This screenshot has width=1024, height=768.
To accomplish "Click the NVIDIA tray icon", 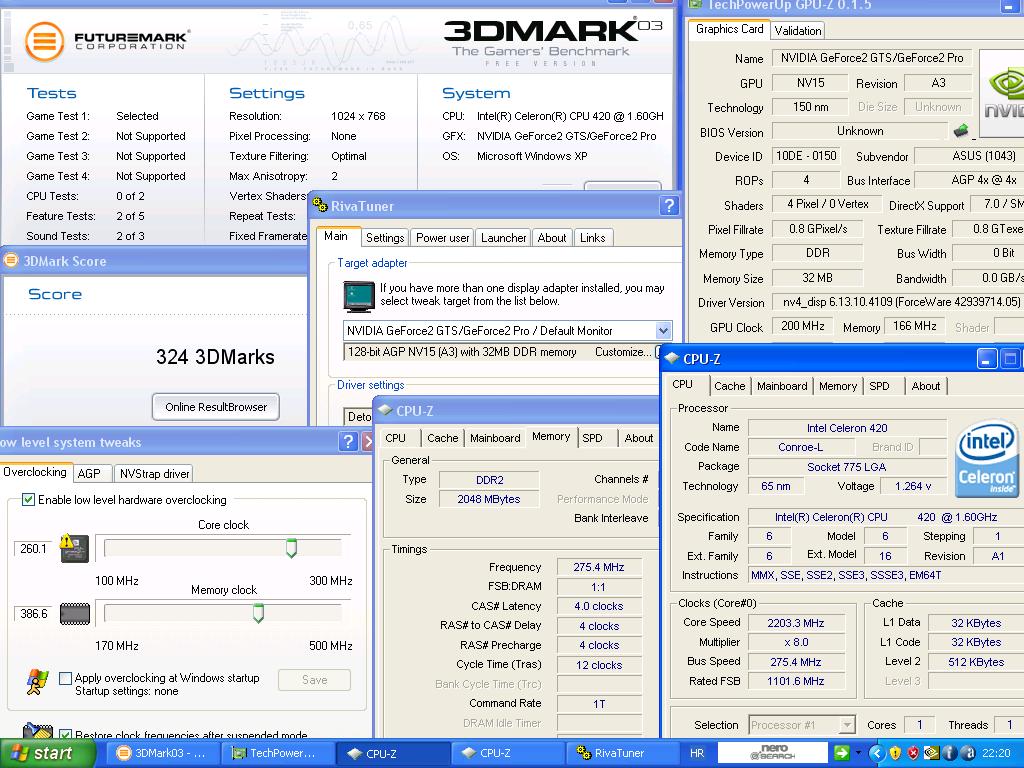I will pyautogui.click(x=931, y=753).
